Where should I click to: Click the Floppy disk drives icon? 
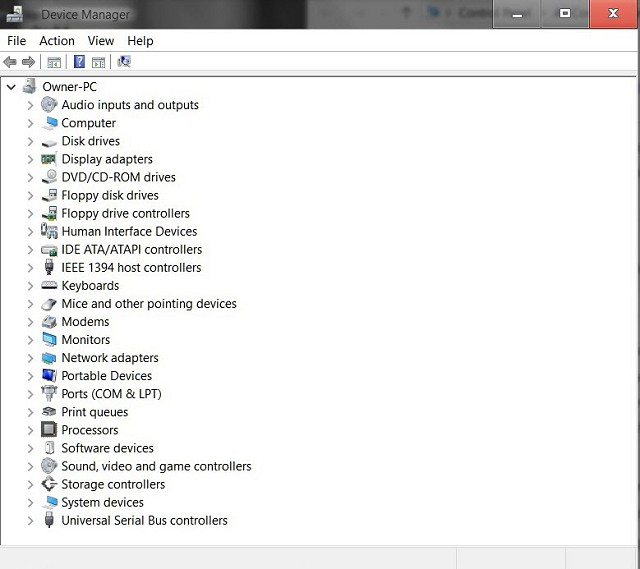(x=49, y=195)
